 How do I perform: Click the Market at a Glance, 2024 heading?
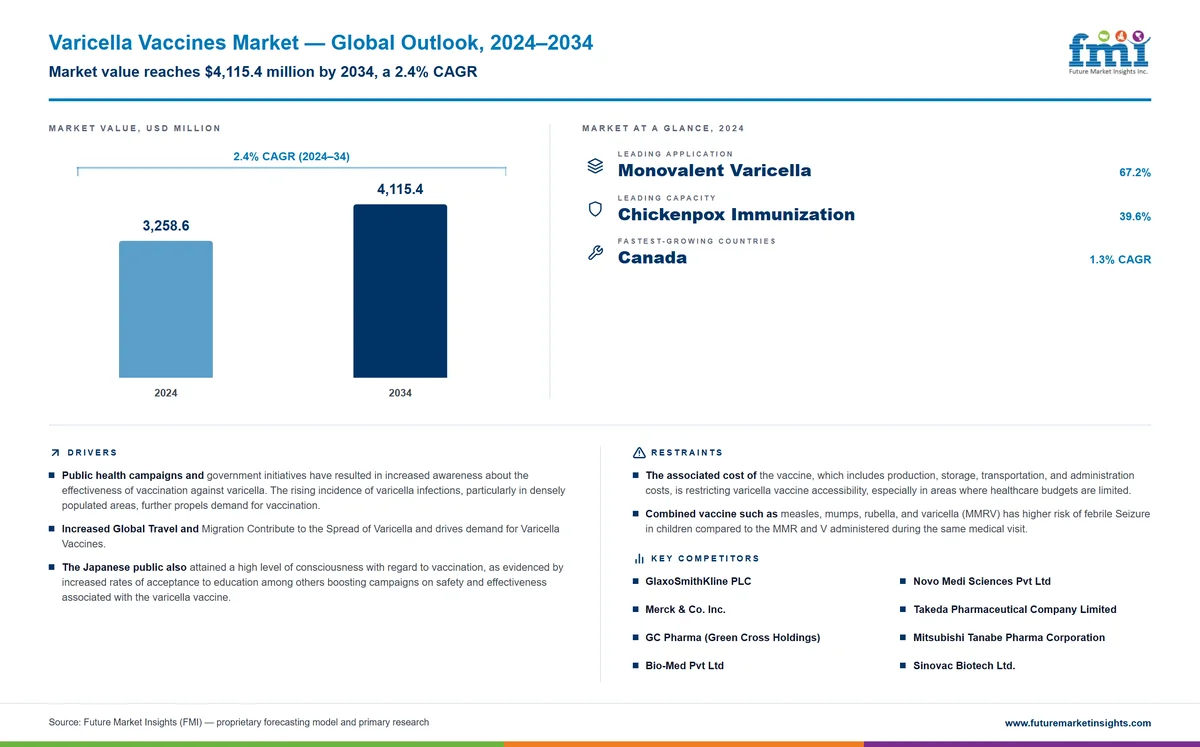663,128
